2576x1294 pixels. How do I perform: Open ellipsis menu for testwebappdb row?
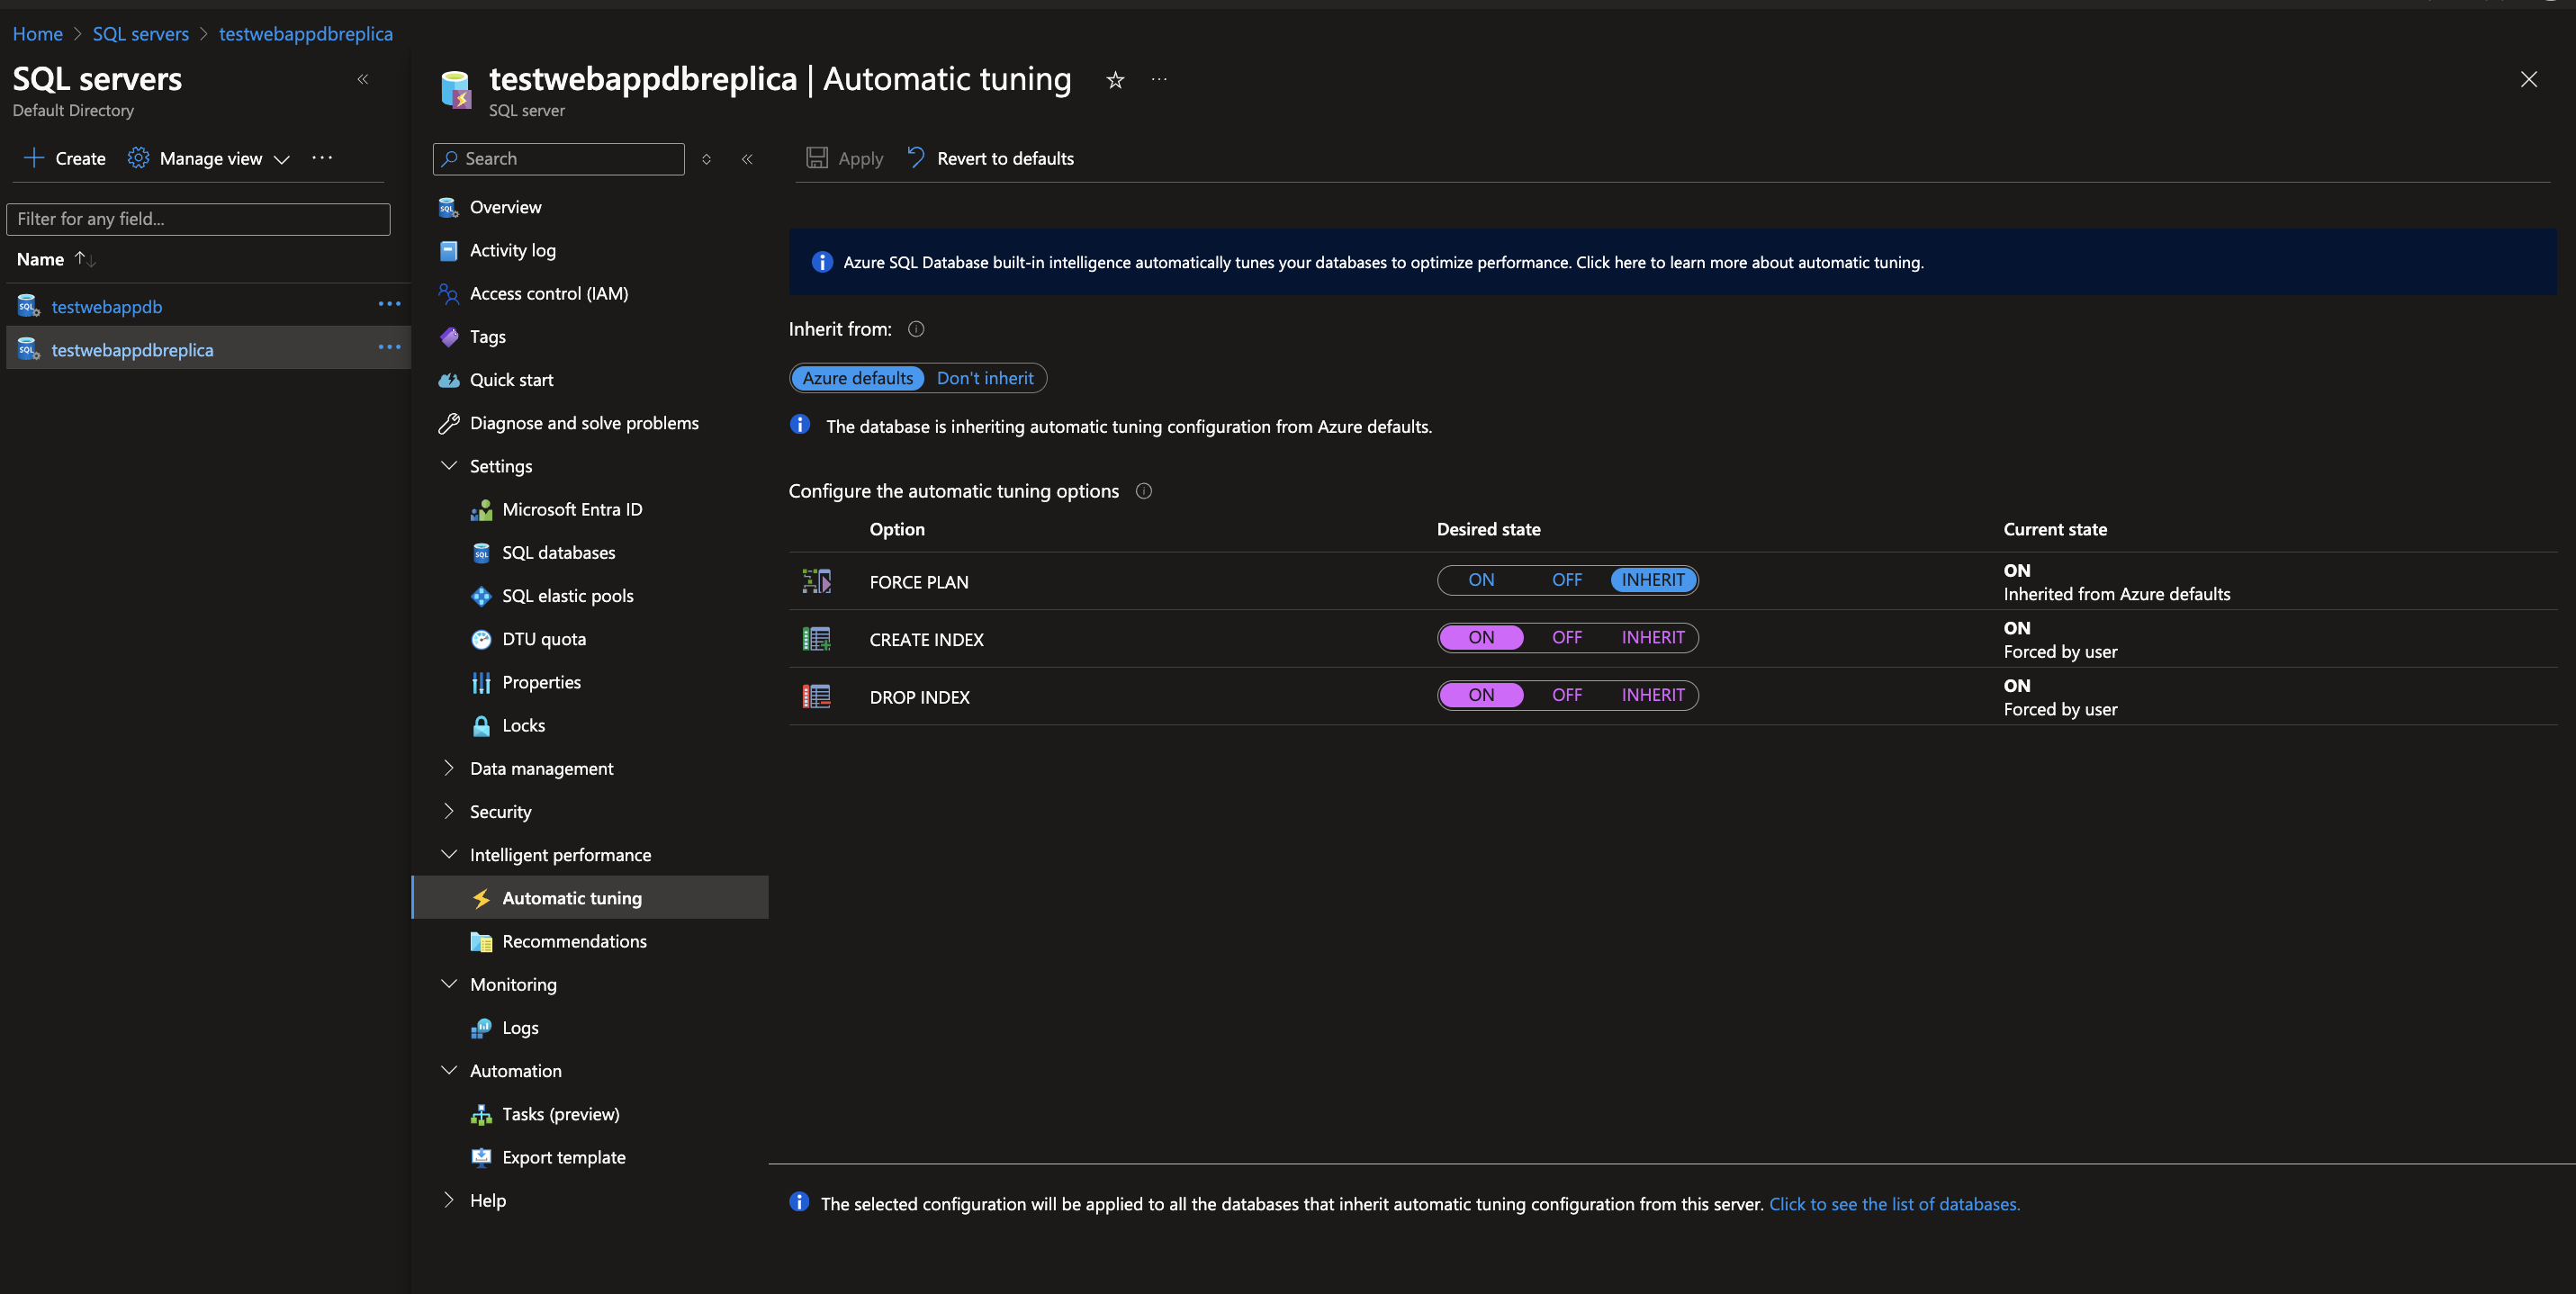point(389,304)
